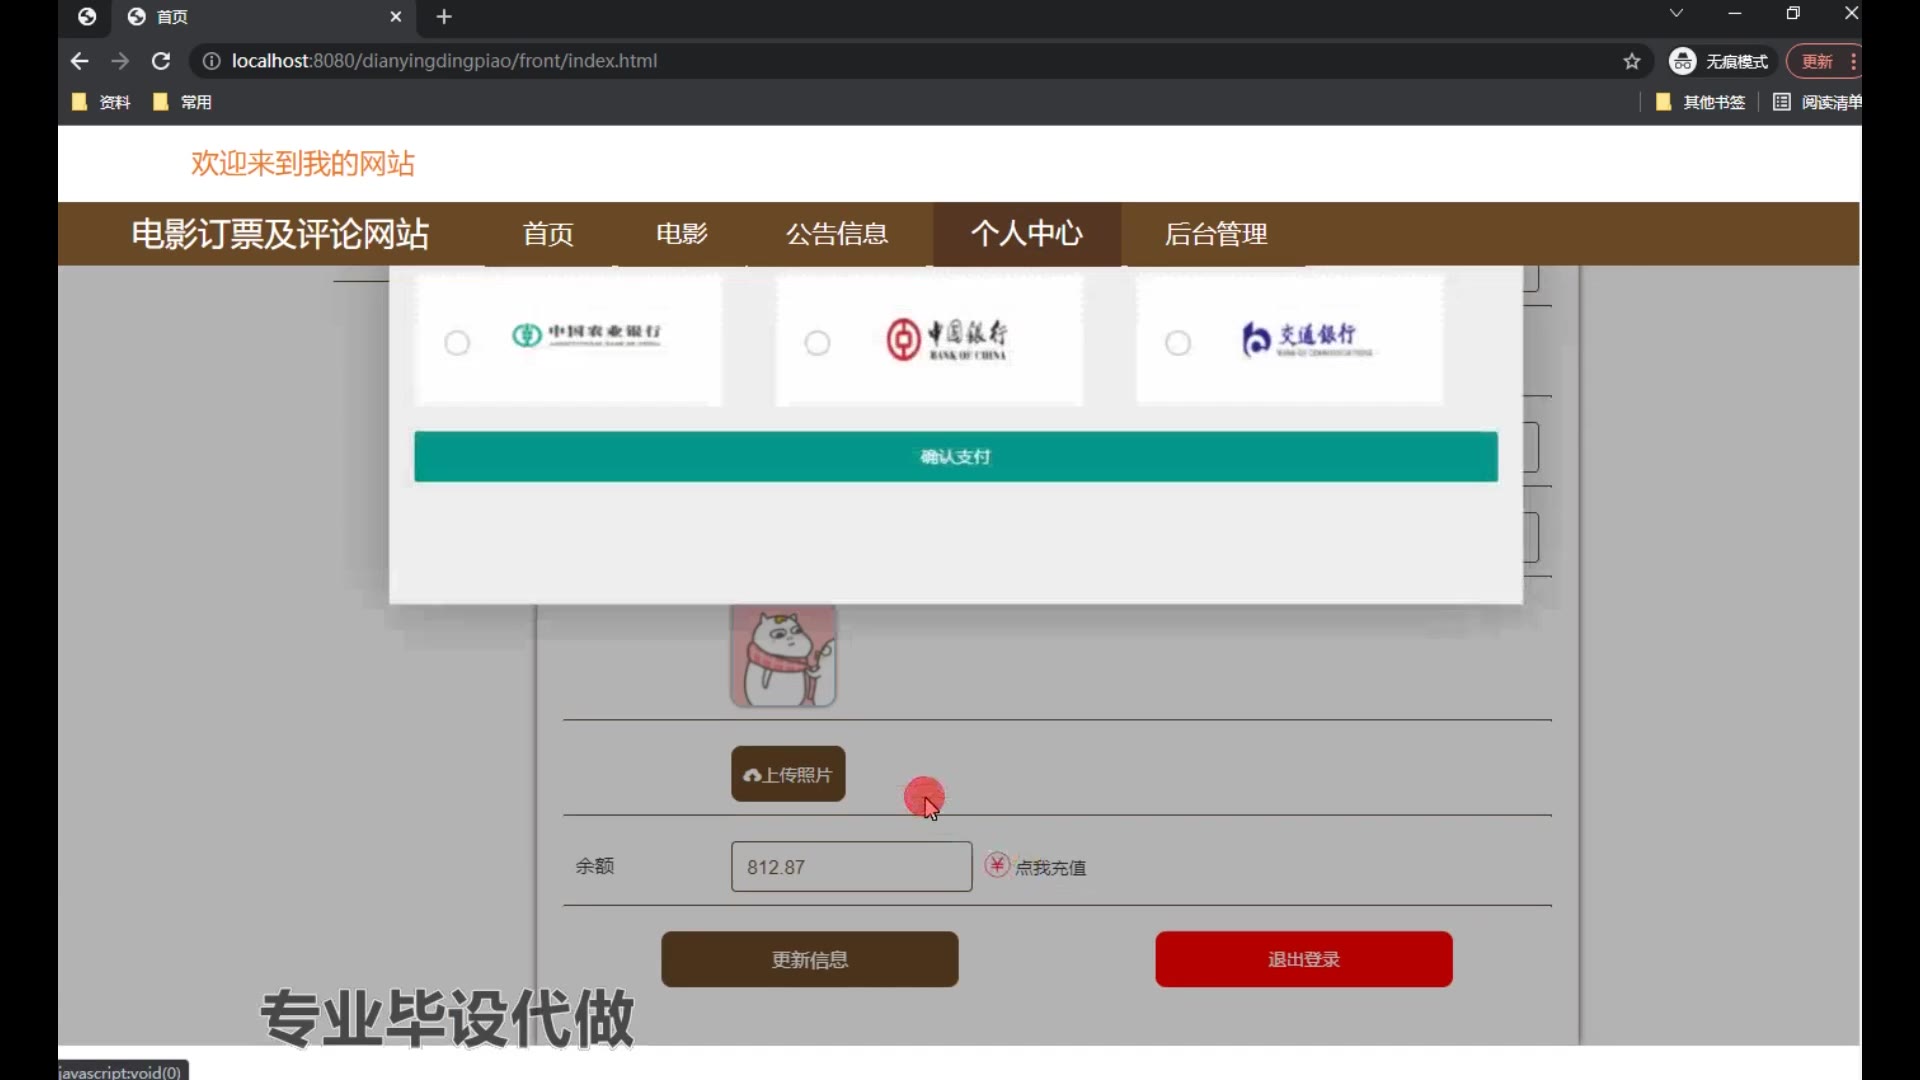Open the 电影 navigation menu item
This screenshot has height=1080, width=1920.
click(681, 234)
